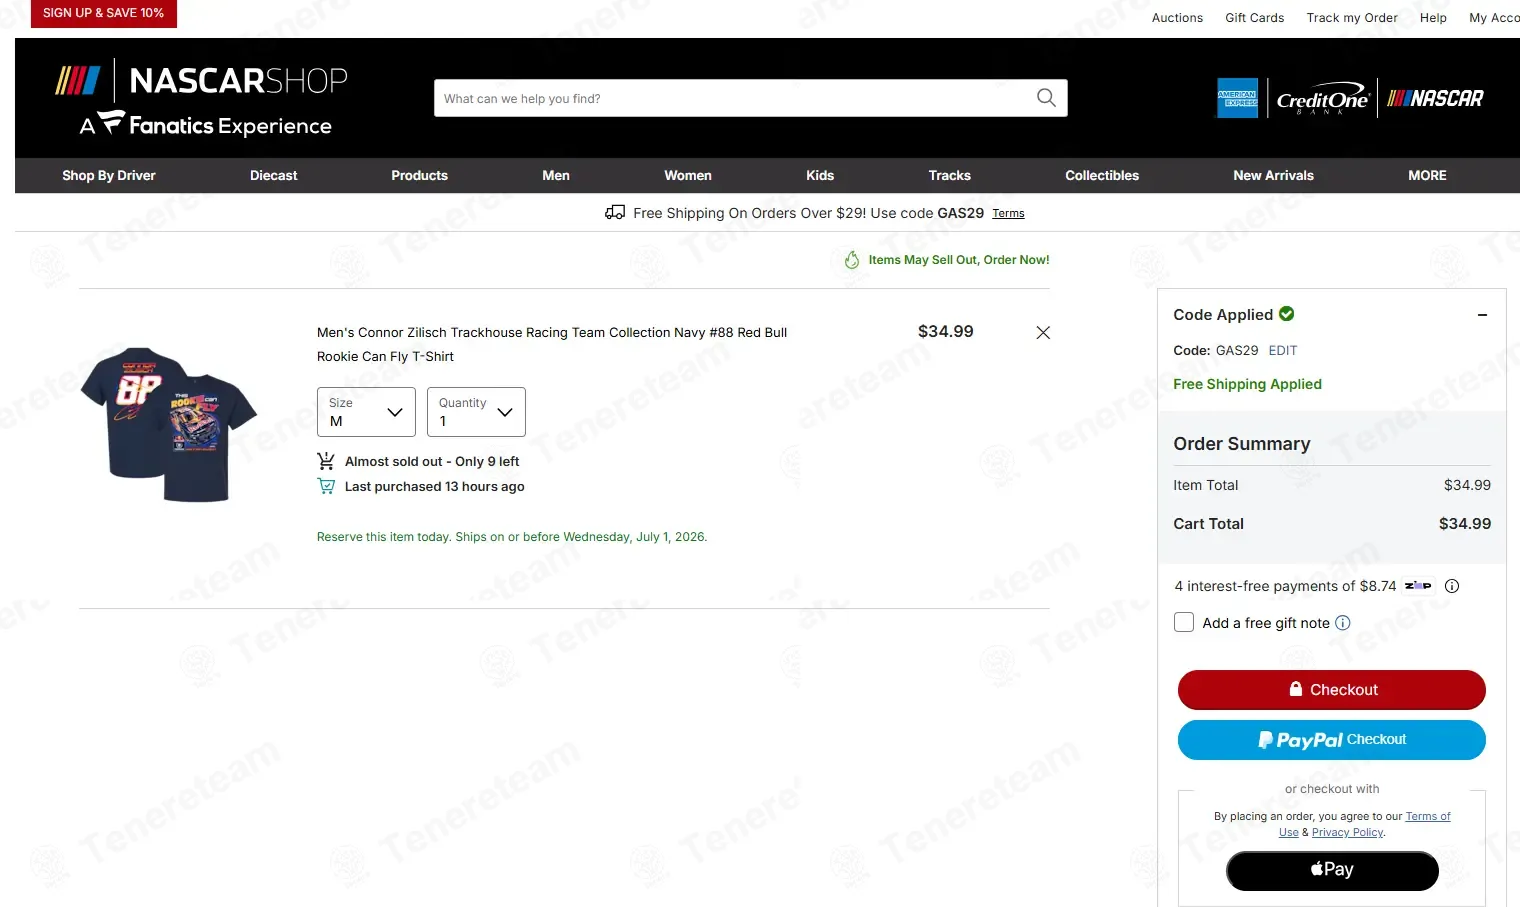Open the Terms of Use link
The width and height of the screenshot is (1520, 907).
point(1428,816)
